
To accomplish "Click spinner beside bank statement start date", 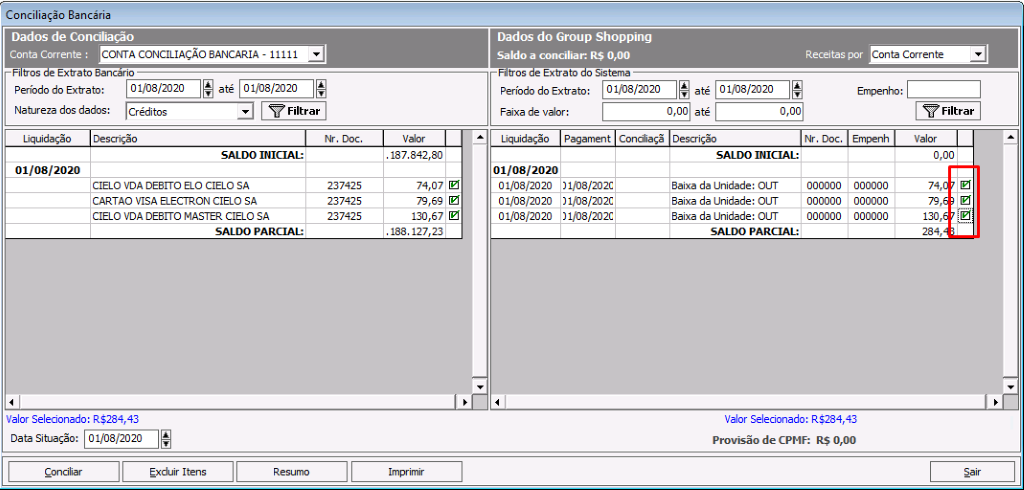I will pyautogui.click(x=208, y=88).
